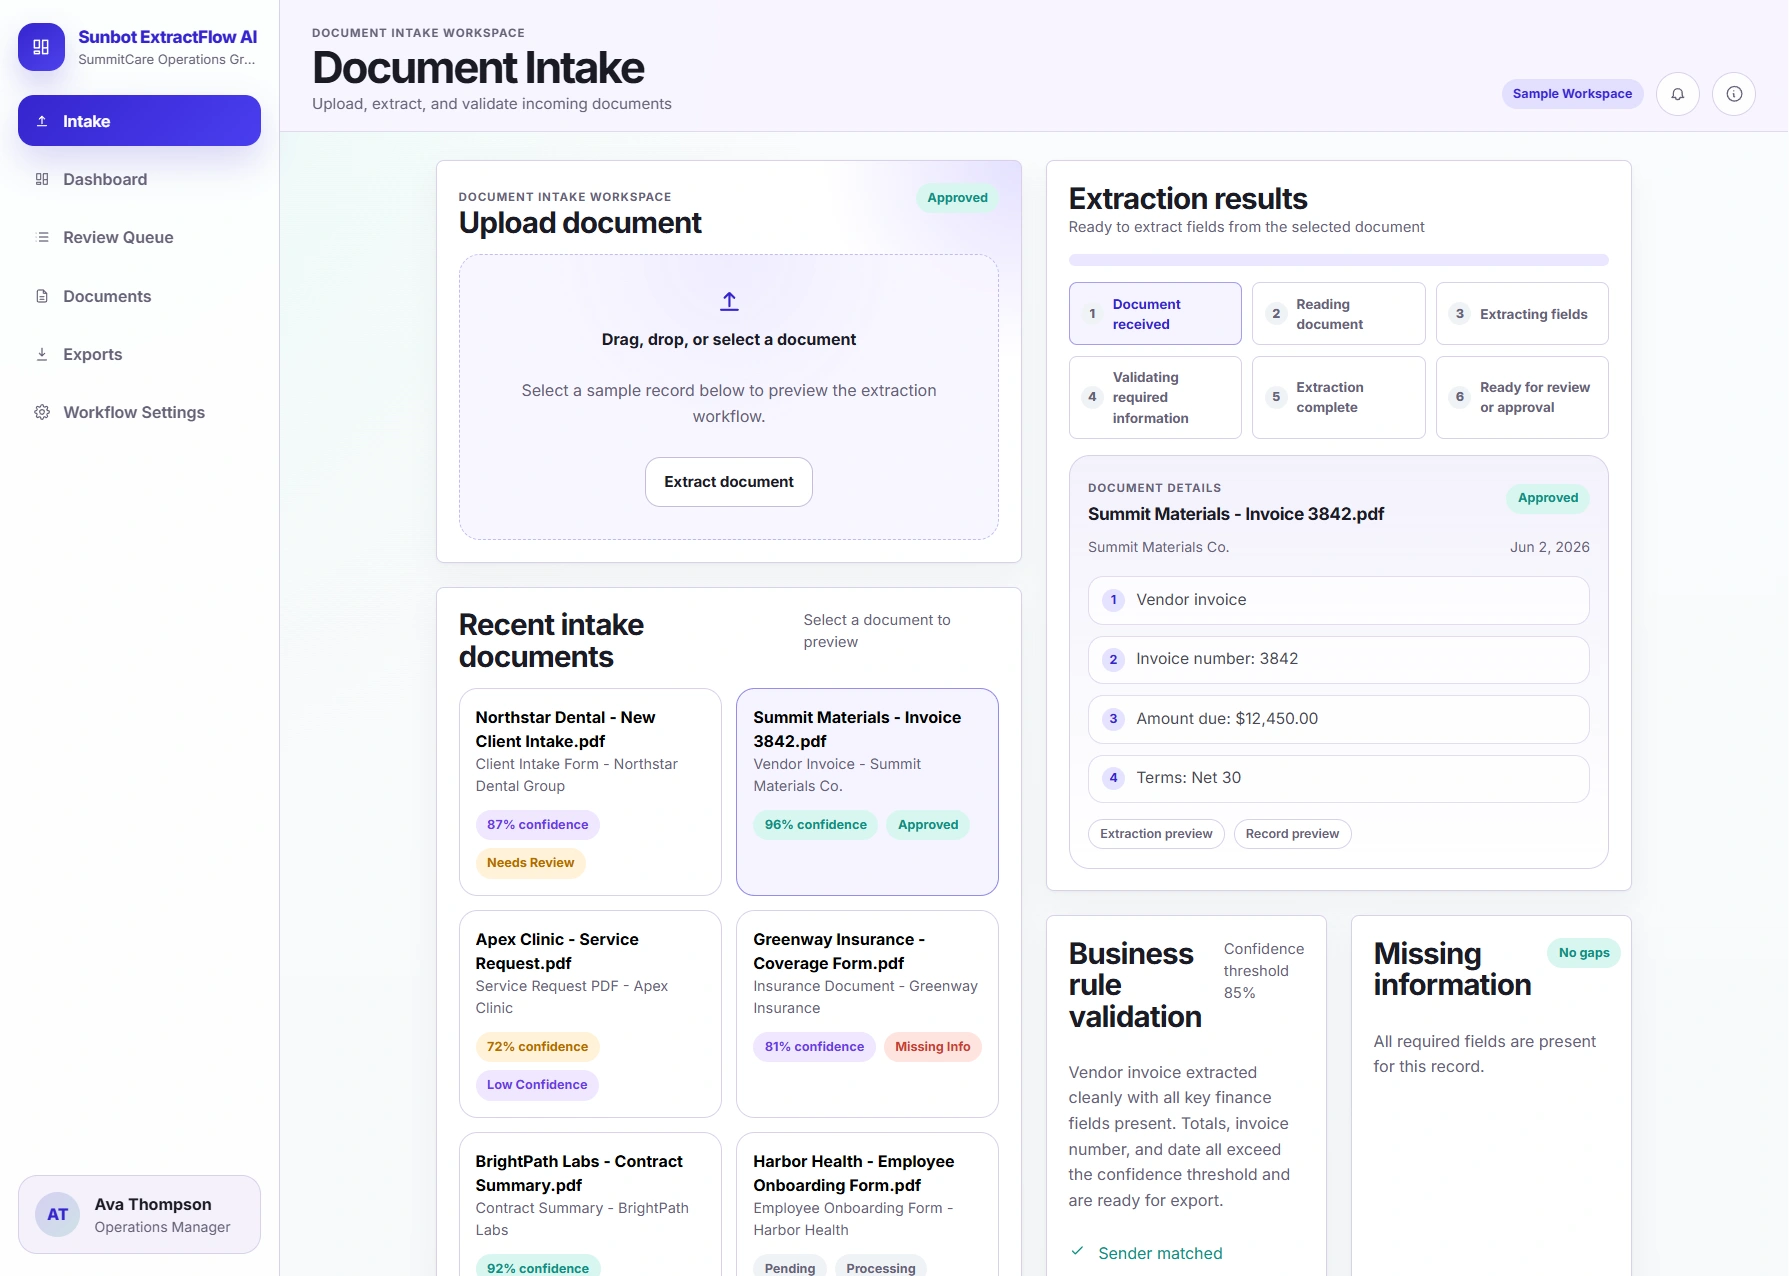The width and height of the screenshot is (1789, 1276).
Task: Switch to the Extraction preview tab
Action: tap(1156, 834)
